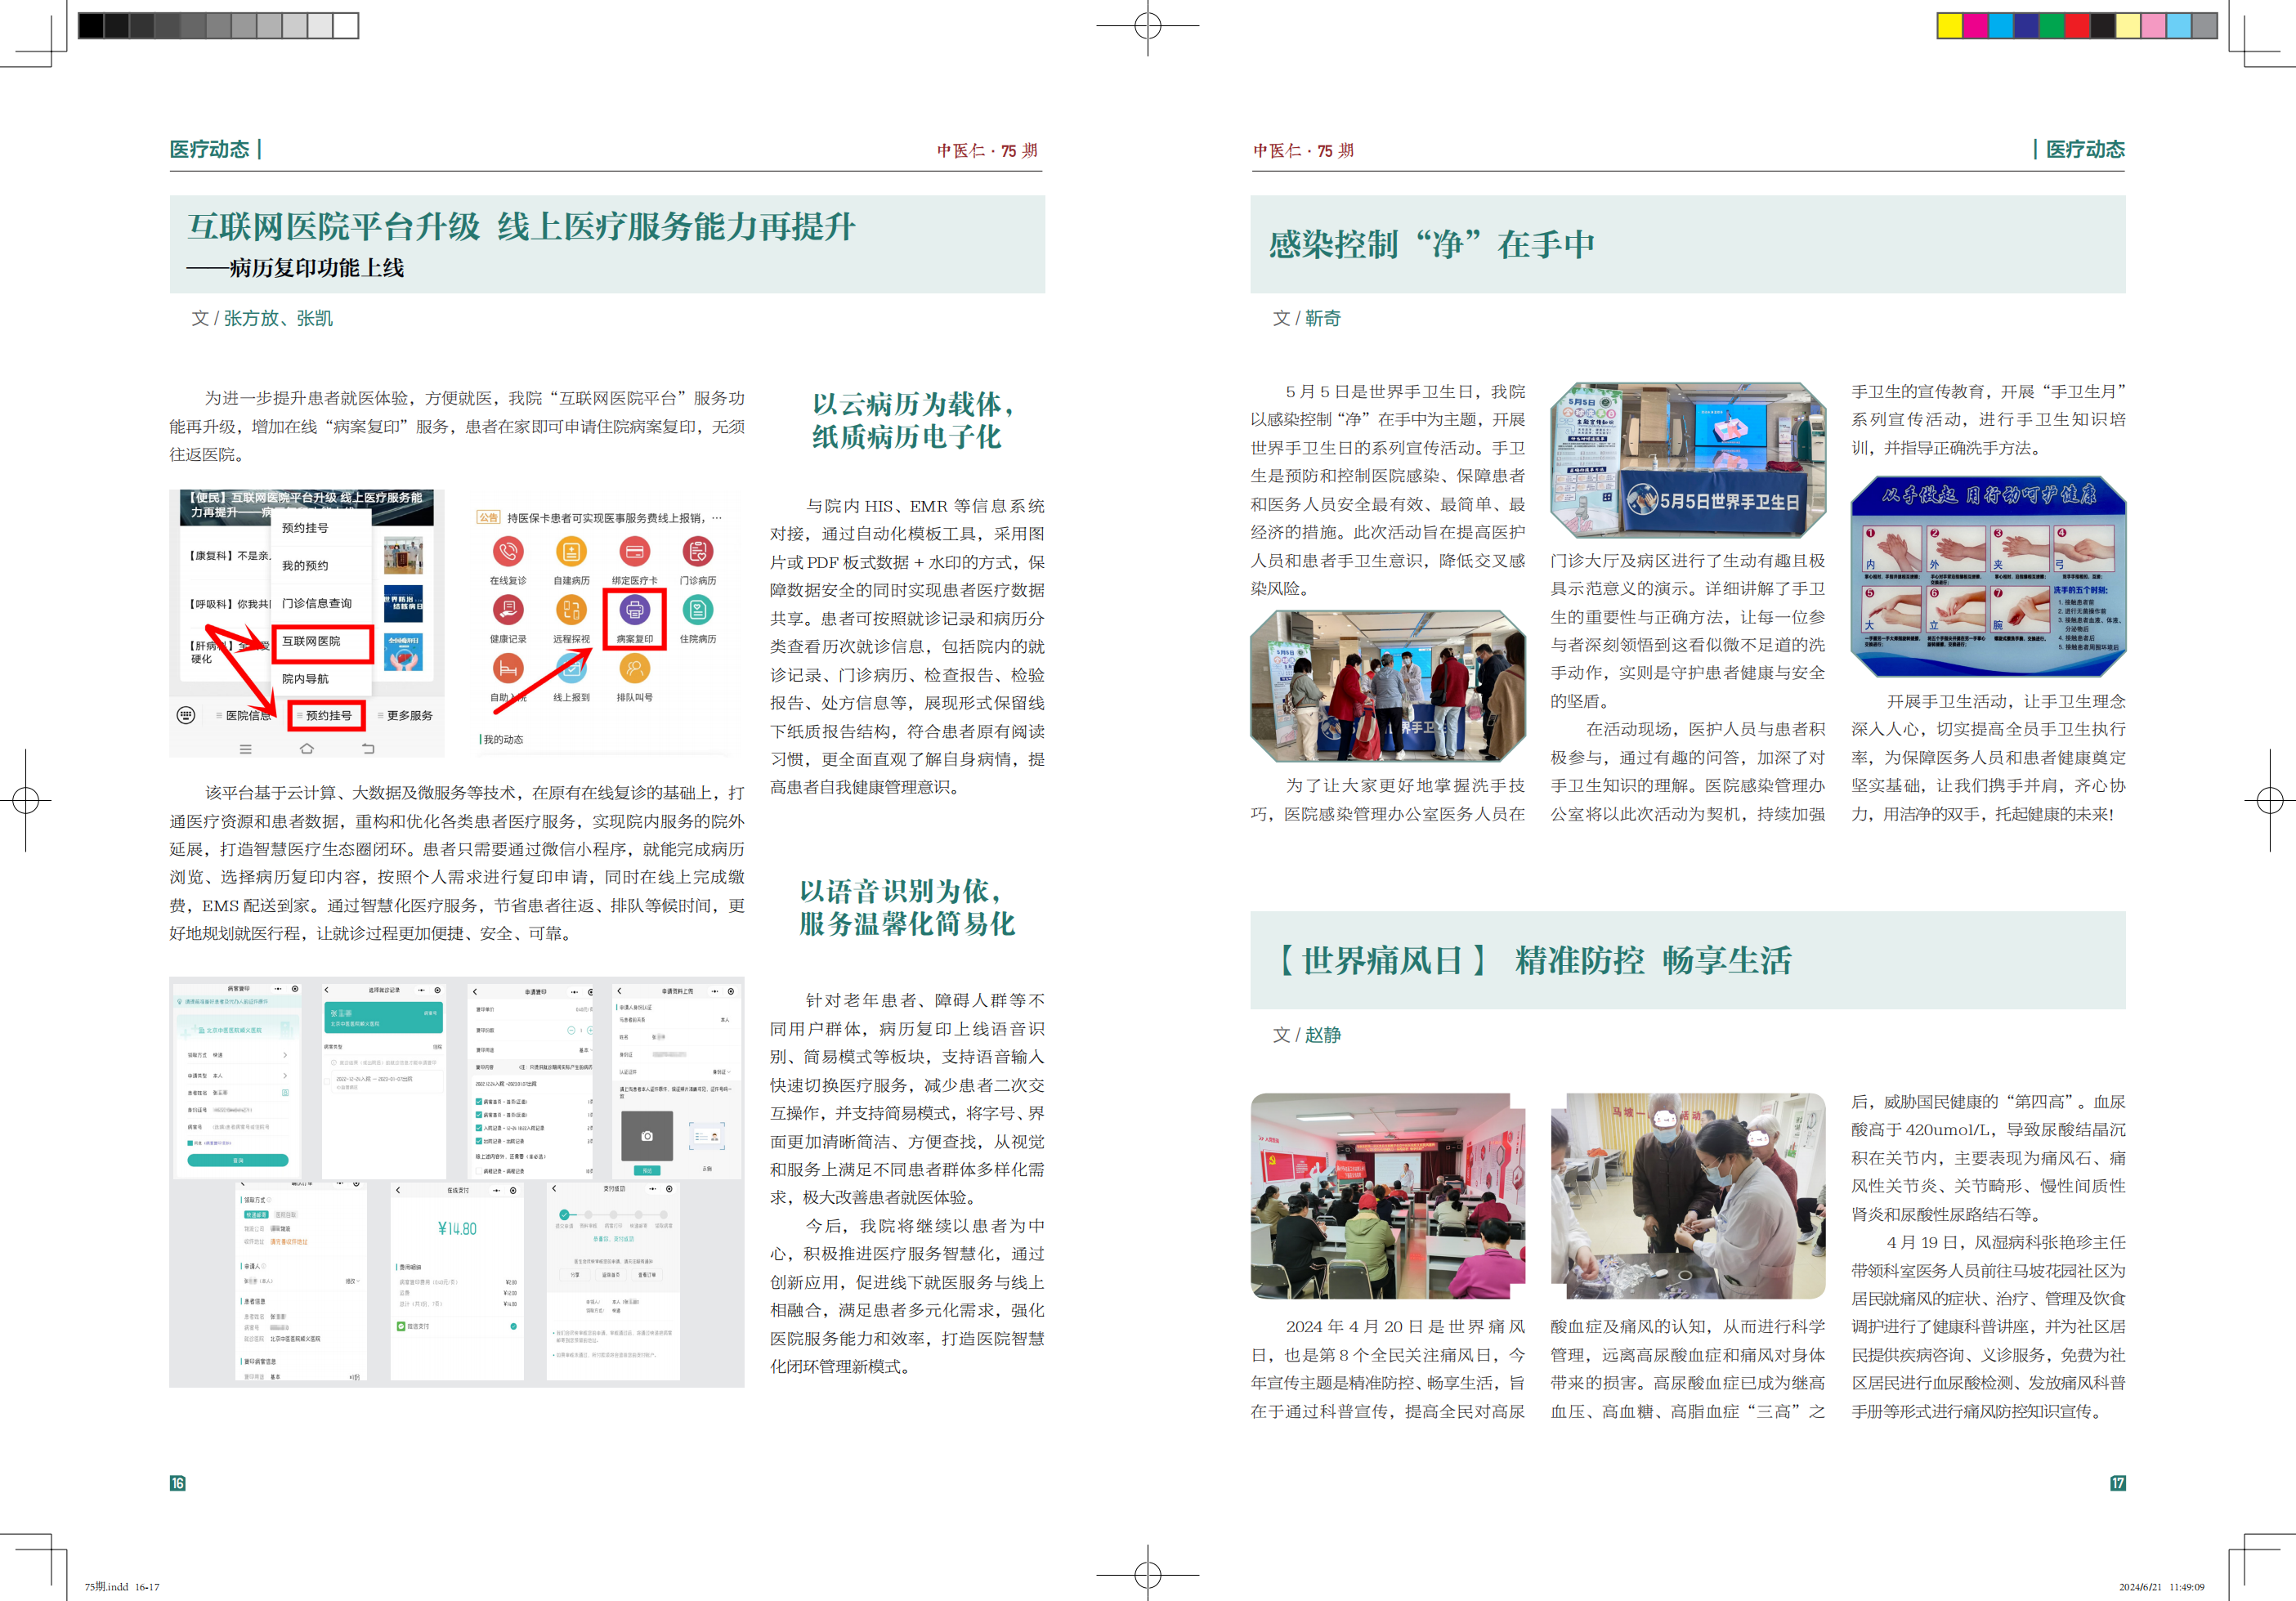Tap the close target icon on 支付成功 screen

pyautogui.click(x=670, y=1189)
